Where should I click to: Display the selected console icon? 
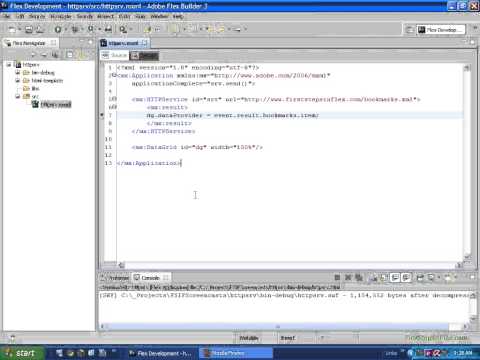(432, 277)
